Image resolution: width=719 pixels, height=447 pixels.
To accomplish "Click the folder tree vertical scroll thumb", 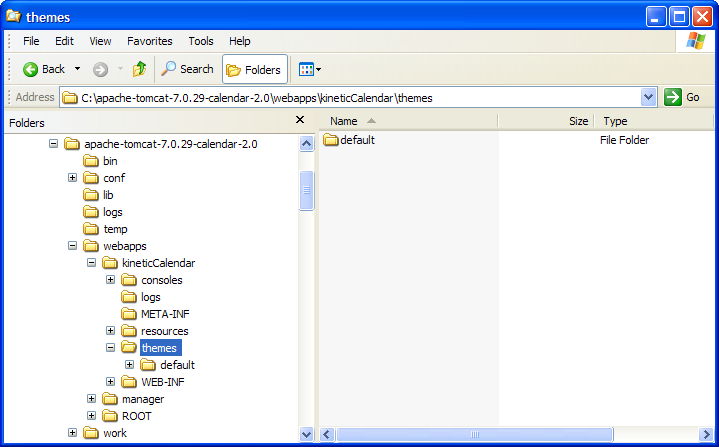I will (x=306, y=190).
